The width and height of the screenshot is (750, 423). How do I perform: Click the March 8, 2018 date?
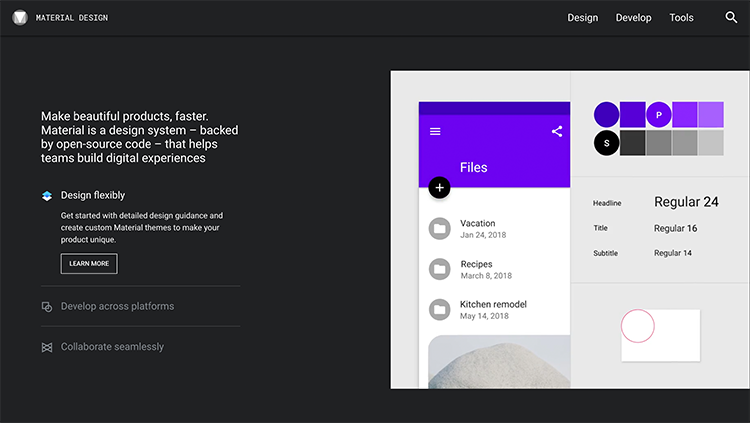[486, 276]
